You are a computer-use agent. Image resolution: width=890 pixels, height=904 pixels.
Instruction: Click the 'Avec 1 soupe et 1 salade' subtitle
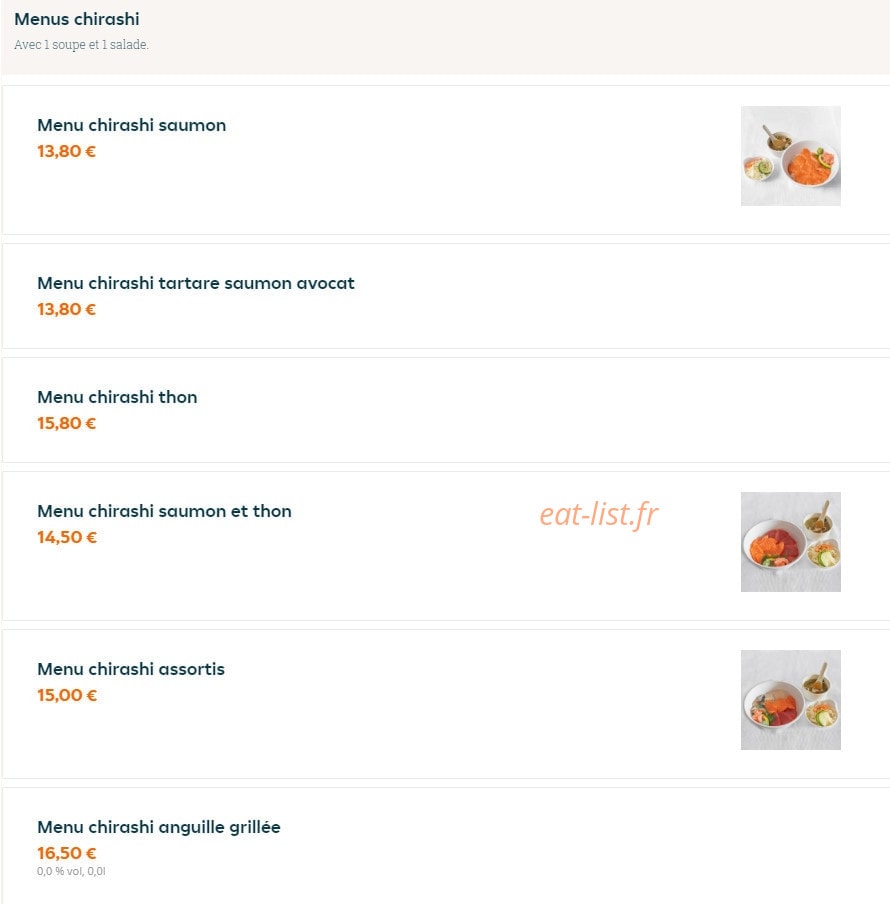point(81,45)
